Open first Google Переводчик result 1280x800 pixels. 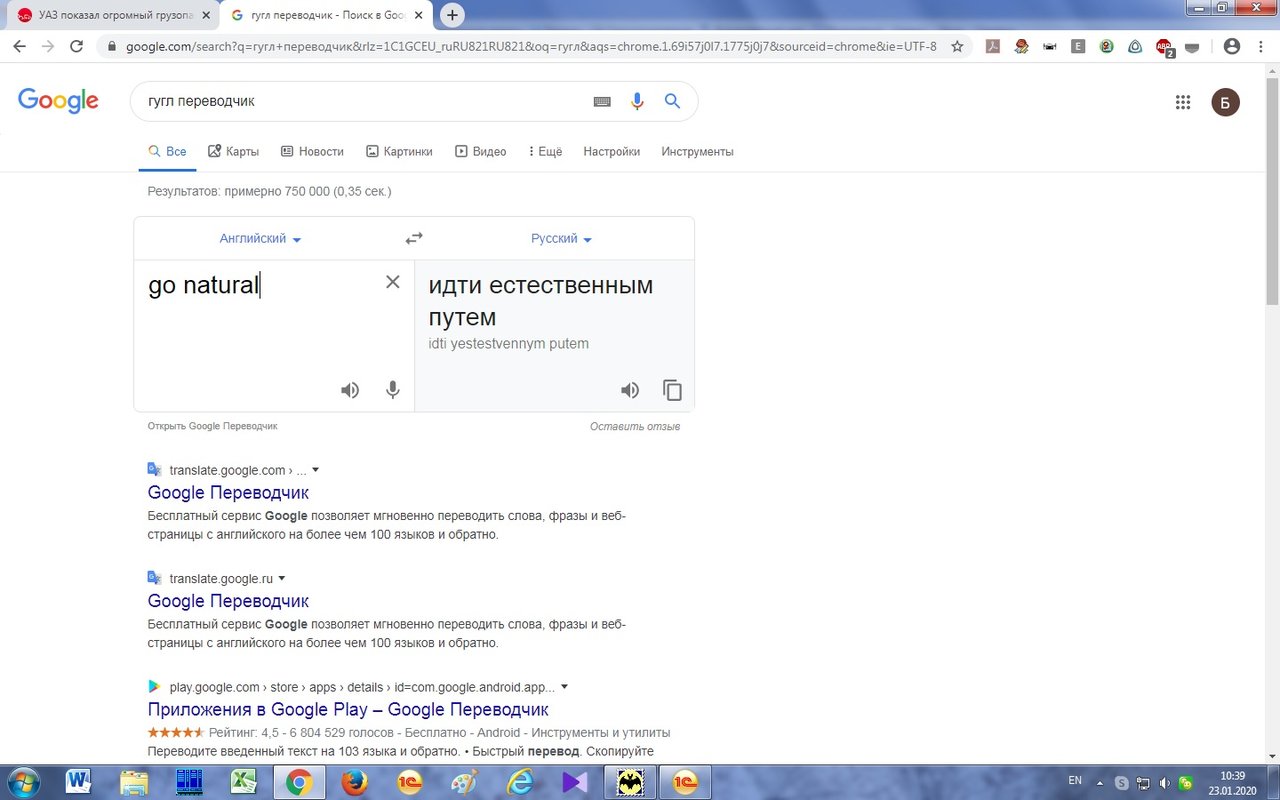(x=228, y=493)
